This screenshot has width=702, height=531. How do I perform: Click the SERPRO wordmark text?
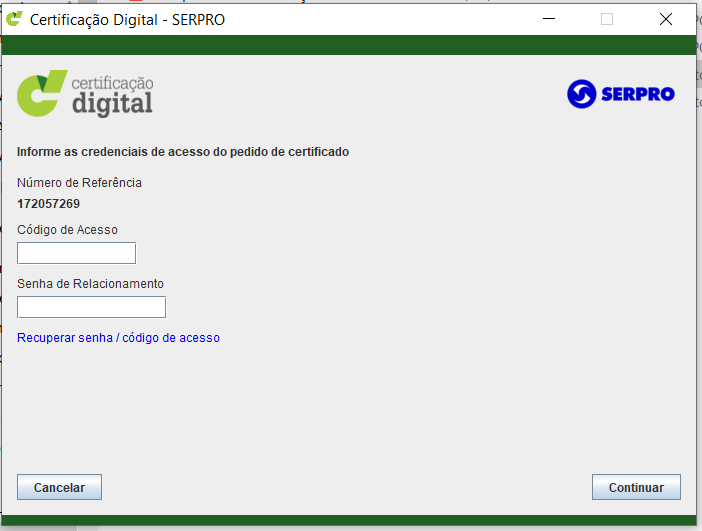pyautogui.click(x=638, y=95)
